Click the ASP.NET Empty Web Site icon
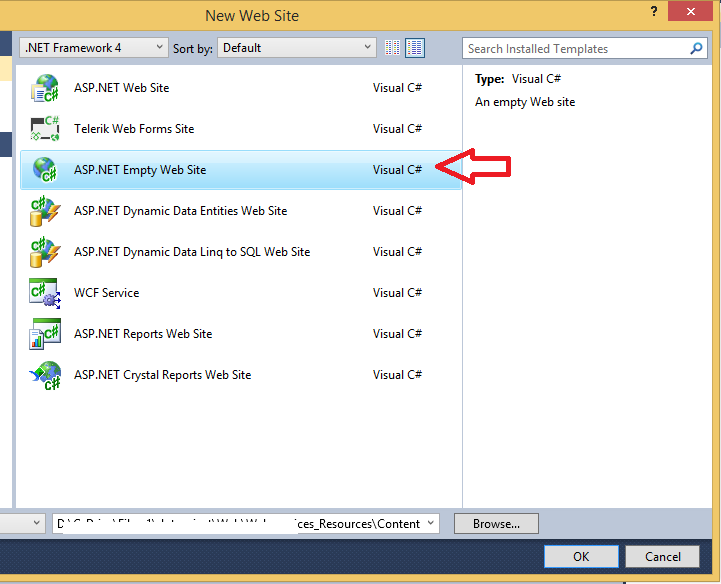 45,170
